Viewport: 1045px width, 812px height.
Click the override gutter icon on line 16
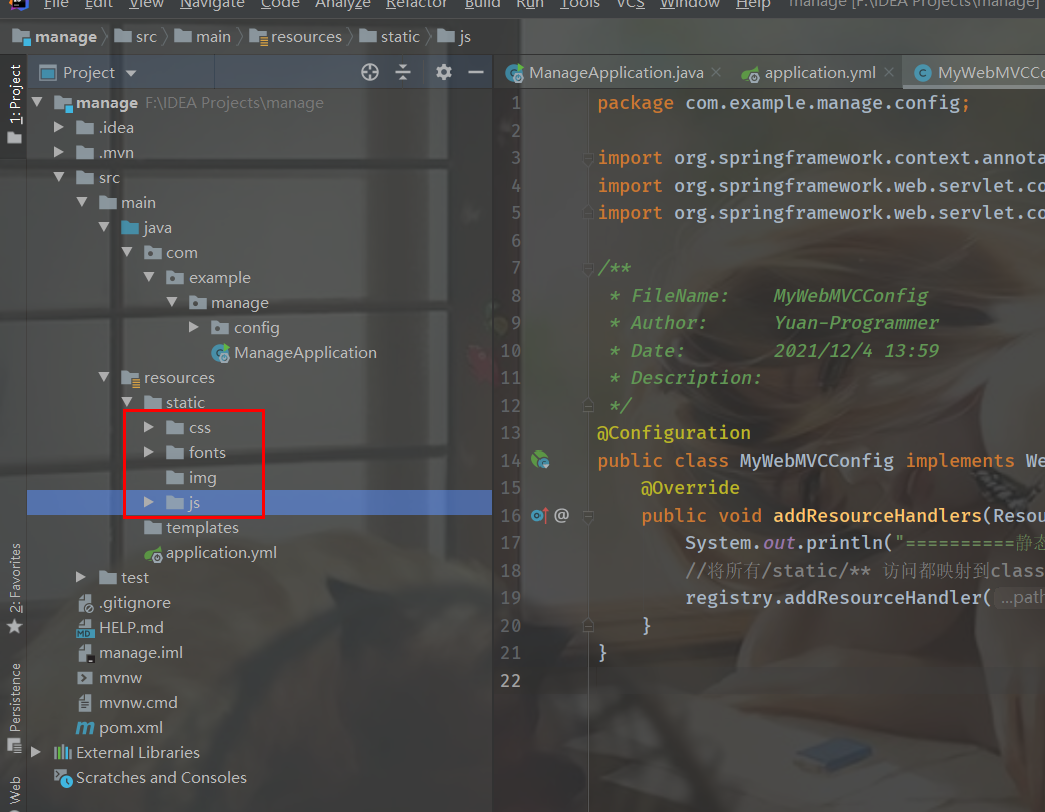pyautogui.click(x=539, y=515)
